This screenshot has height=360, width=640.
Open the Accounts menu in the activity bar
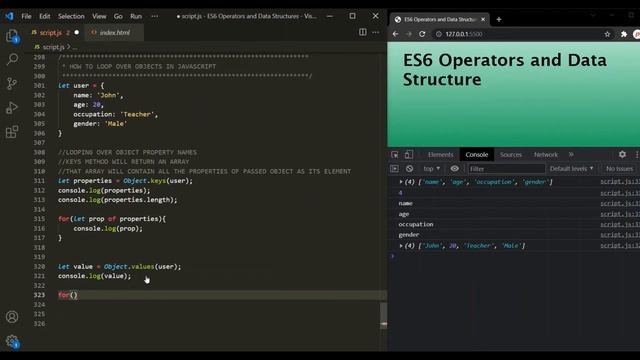[x=12, y=317]
